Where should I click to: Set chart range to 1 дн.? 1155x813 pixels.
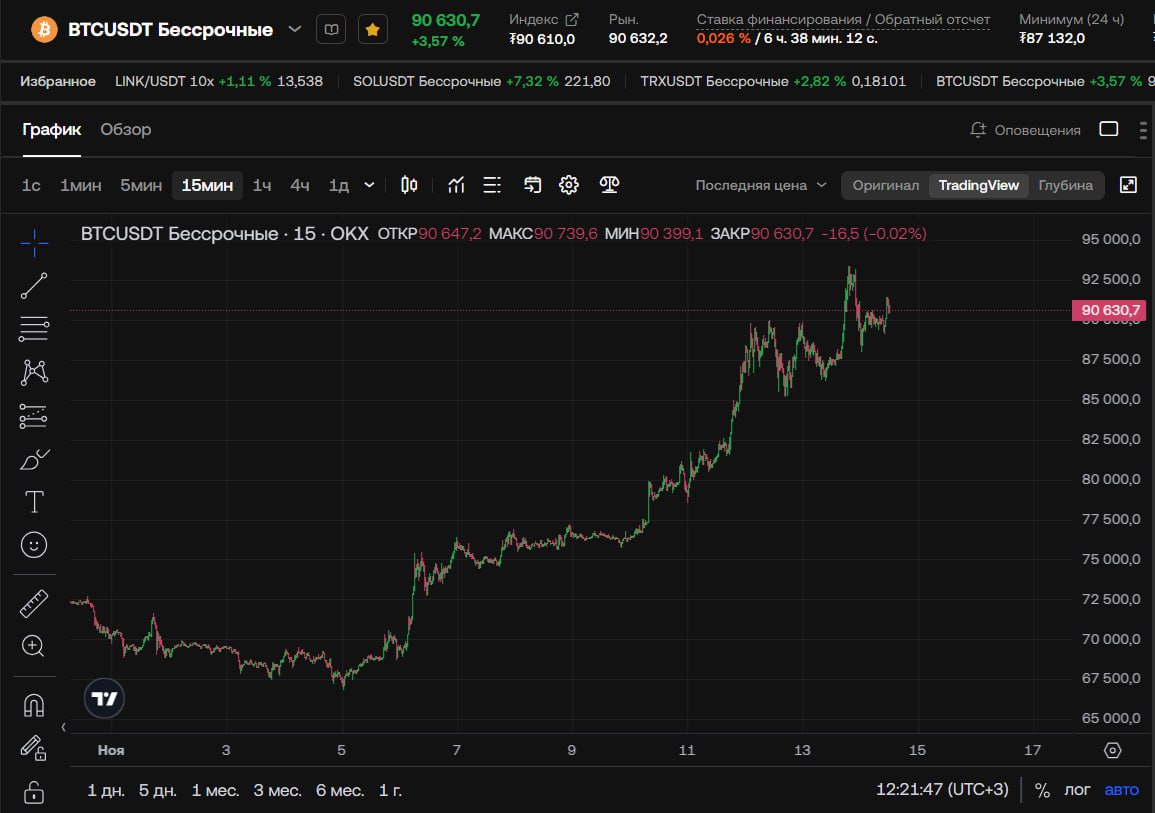[x=106, y=790]
